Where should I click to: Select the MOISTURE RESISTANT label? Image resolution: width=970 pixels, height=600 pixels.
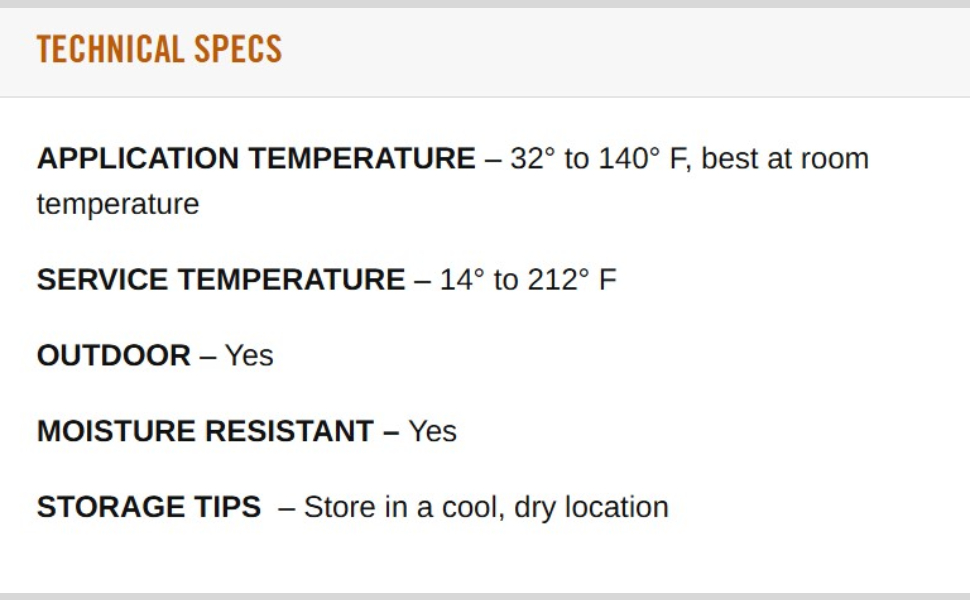[205, 431]
